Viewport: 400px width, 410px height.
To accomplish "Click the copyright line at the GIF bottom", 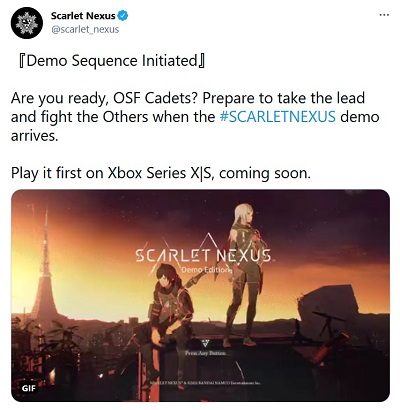I will [204, 383].
